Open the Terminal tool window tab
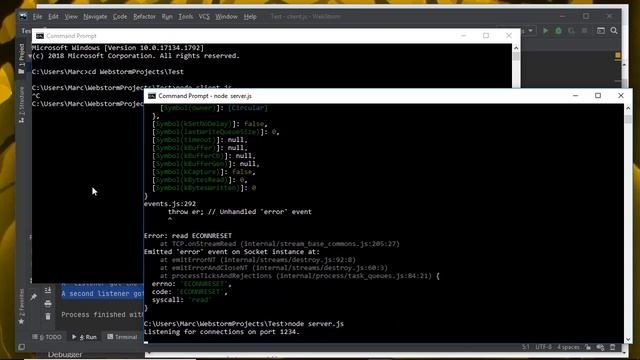The image size is (640, 360). coord(122,337)
